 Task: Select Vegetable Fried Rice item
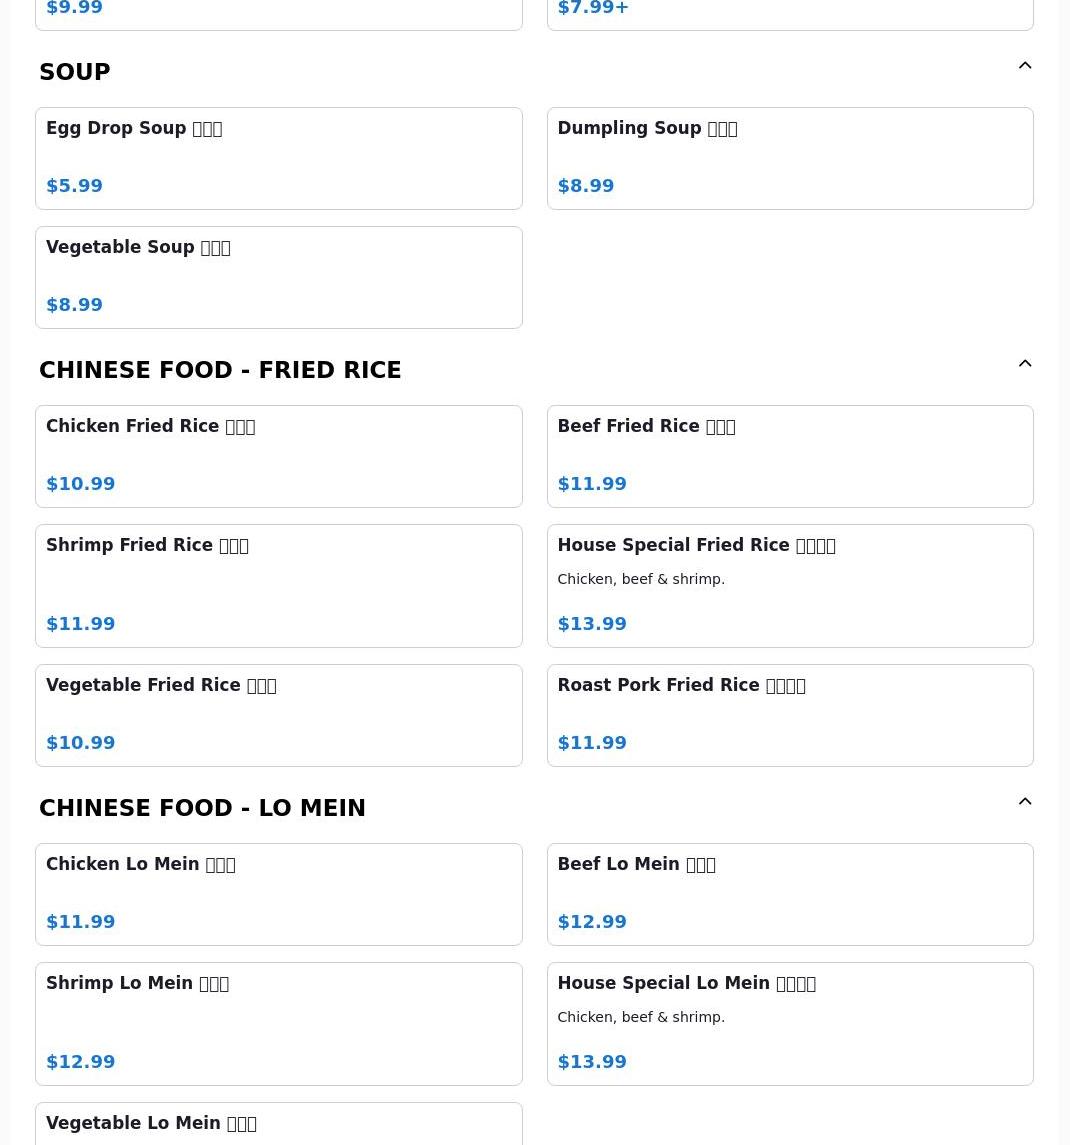(278, 715)
